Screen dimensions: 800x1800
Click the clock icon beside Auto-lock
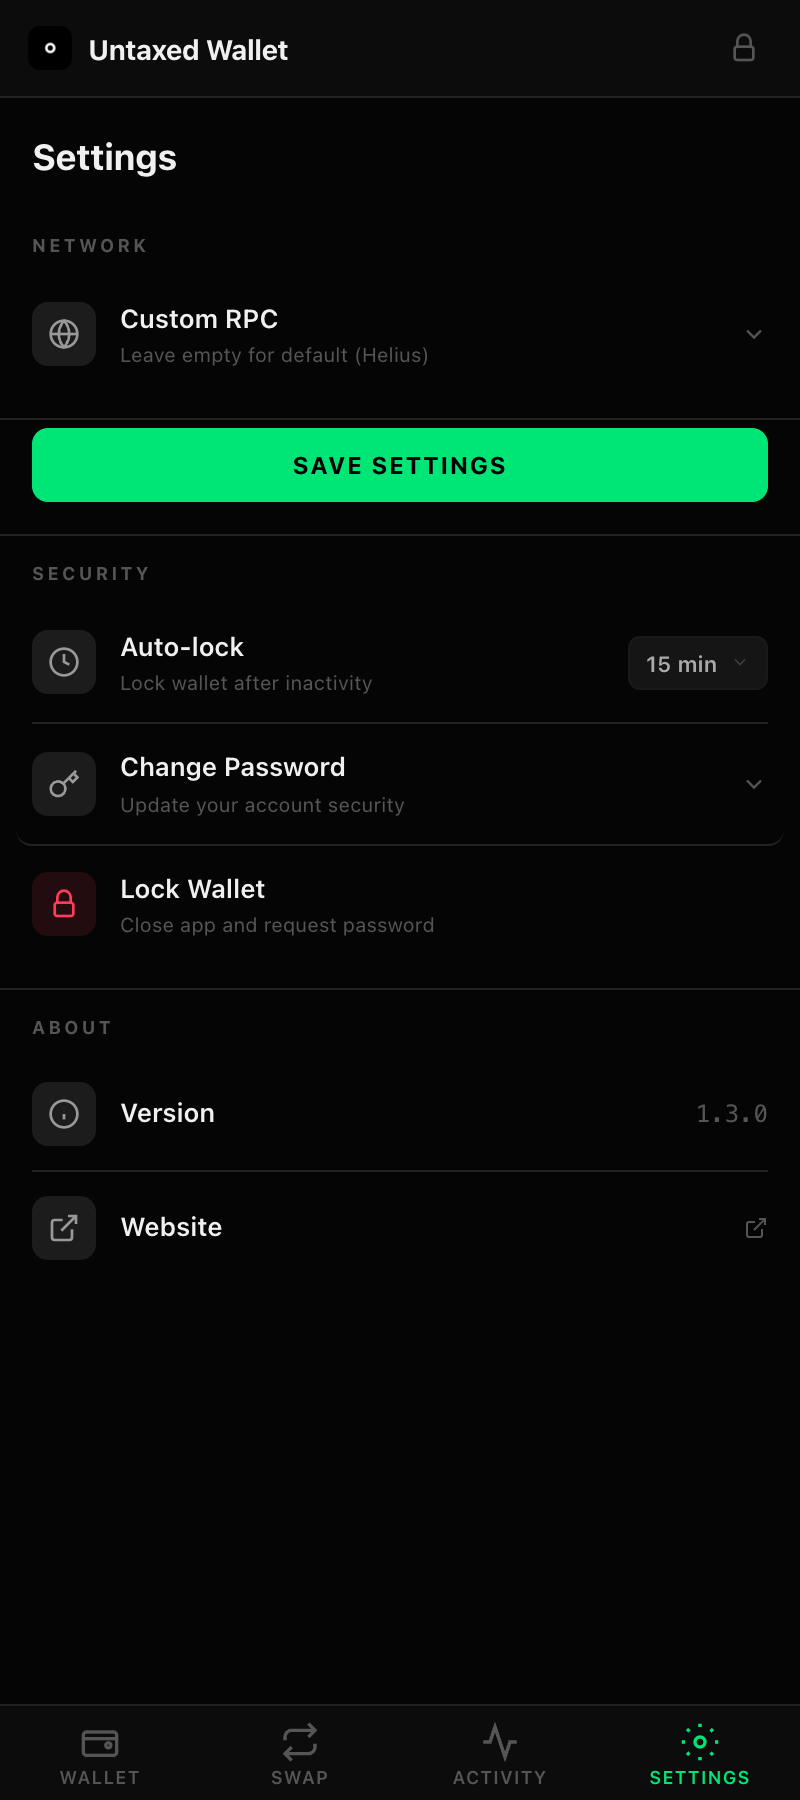(x=64, y=662)
